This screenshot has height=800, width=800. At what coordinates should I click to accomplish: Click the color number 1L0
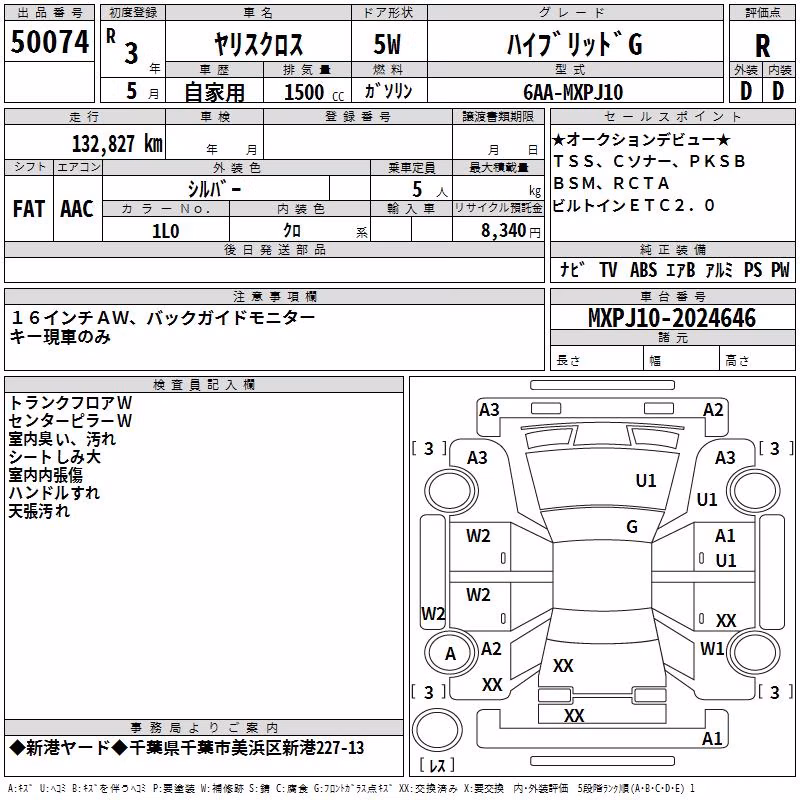(166, 231)
